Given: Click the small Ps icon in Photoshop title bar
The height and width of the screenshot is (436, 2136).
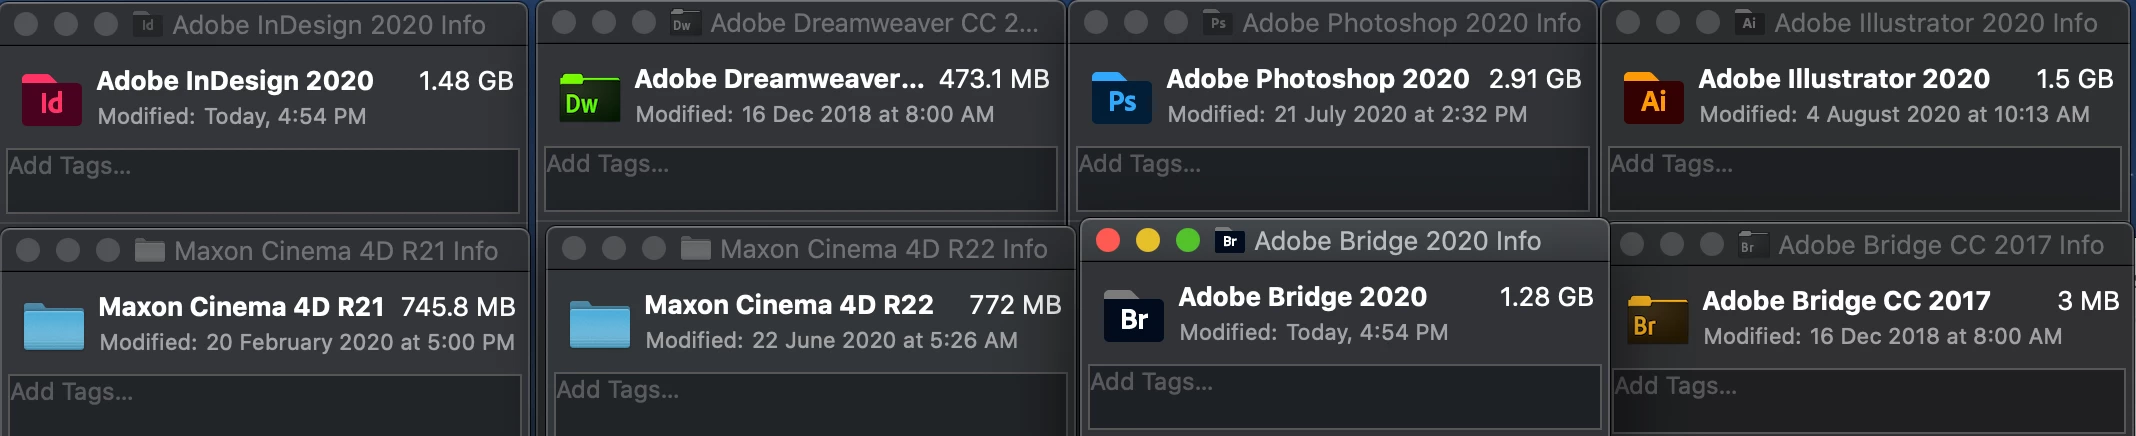Looking at the screenshot, I should (x=1217, y=23).
